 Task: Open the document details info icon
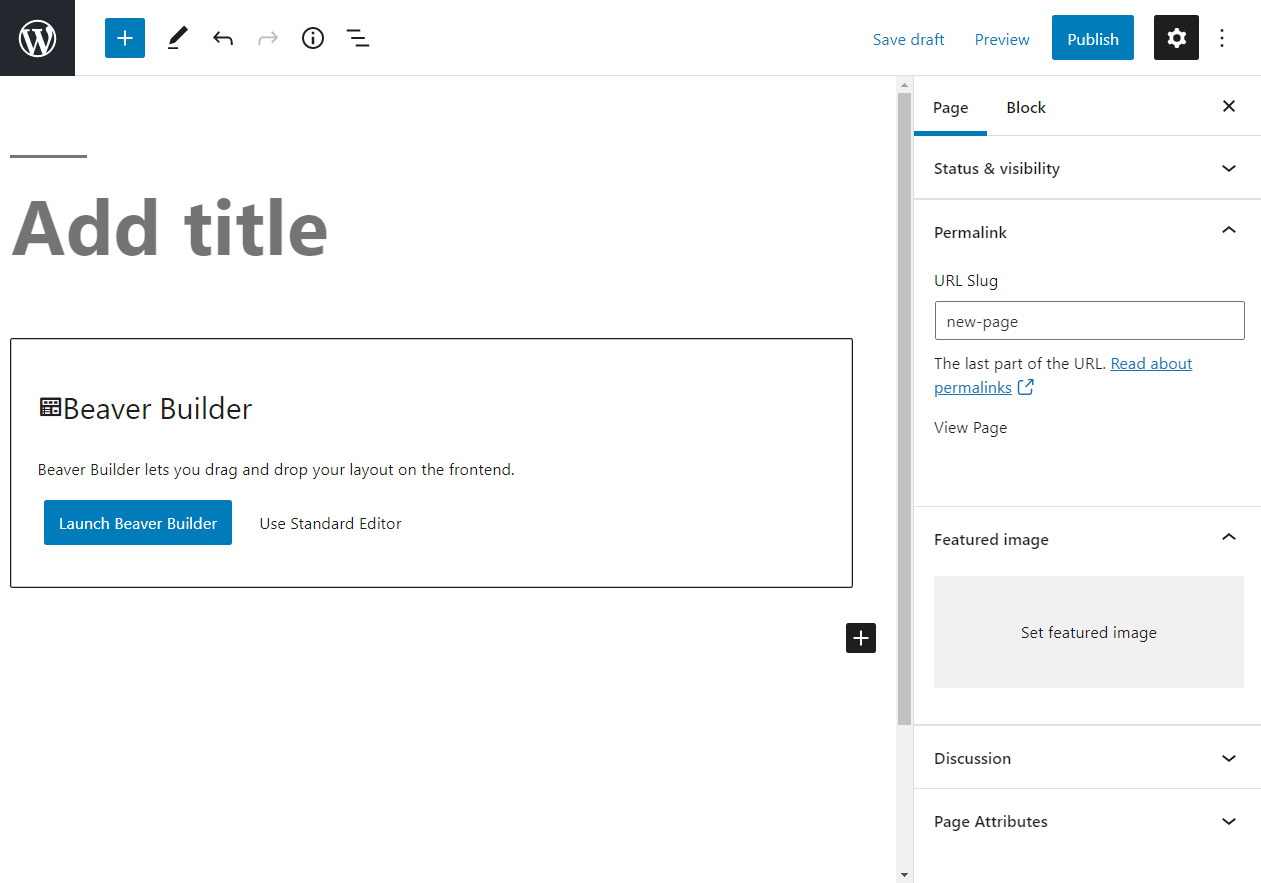pyautogui.click(x=313, y=38)
